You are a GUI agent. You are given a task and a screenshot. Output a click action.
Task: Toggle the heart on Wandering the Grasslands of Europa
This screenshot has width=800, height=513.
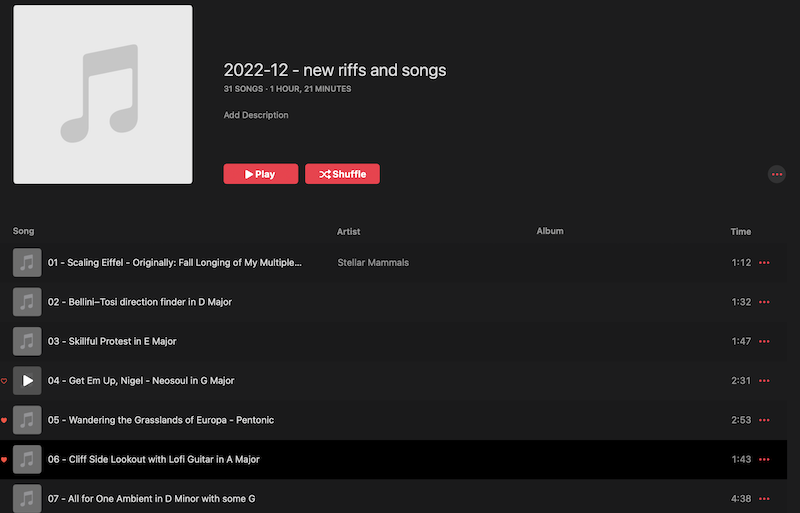(x=4, y=420)
